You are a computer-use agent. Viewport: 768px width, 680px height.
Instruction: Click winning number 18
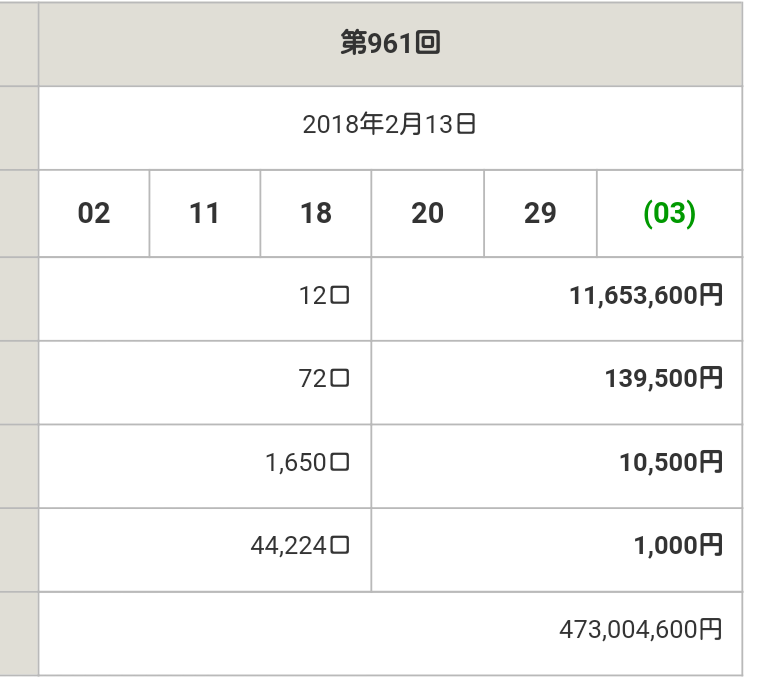click(x=316, y=213)
